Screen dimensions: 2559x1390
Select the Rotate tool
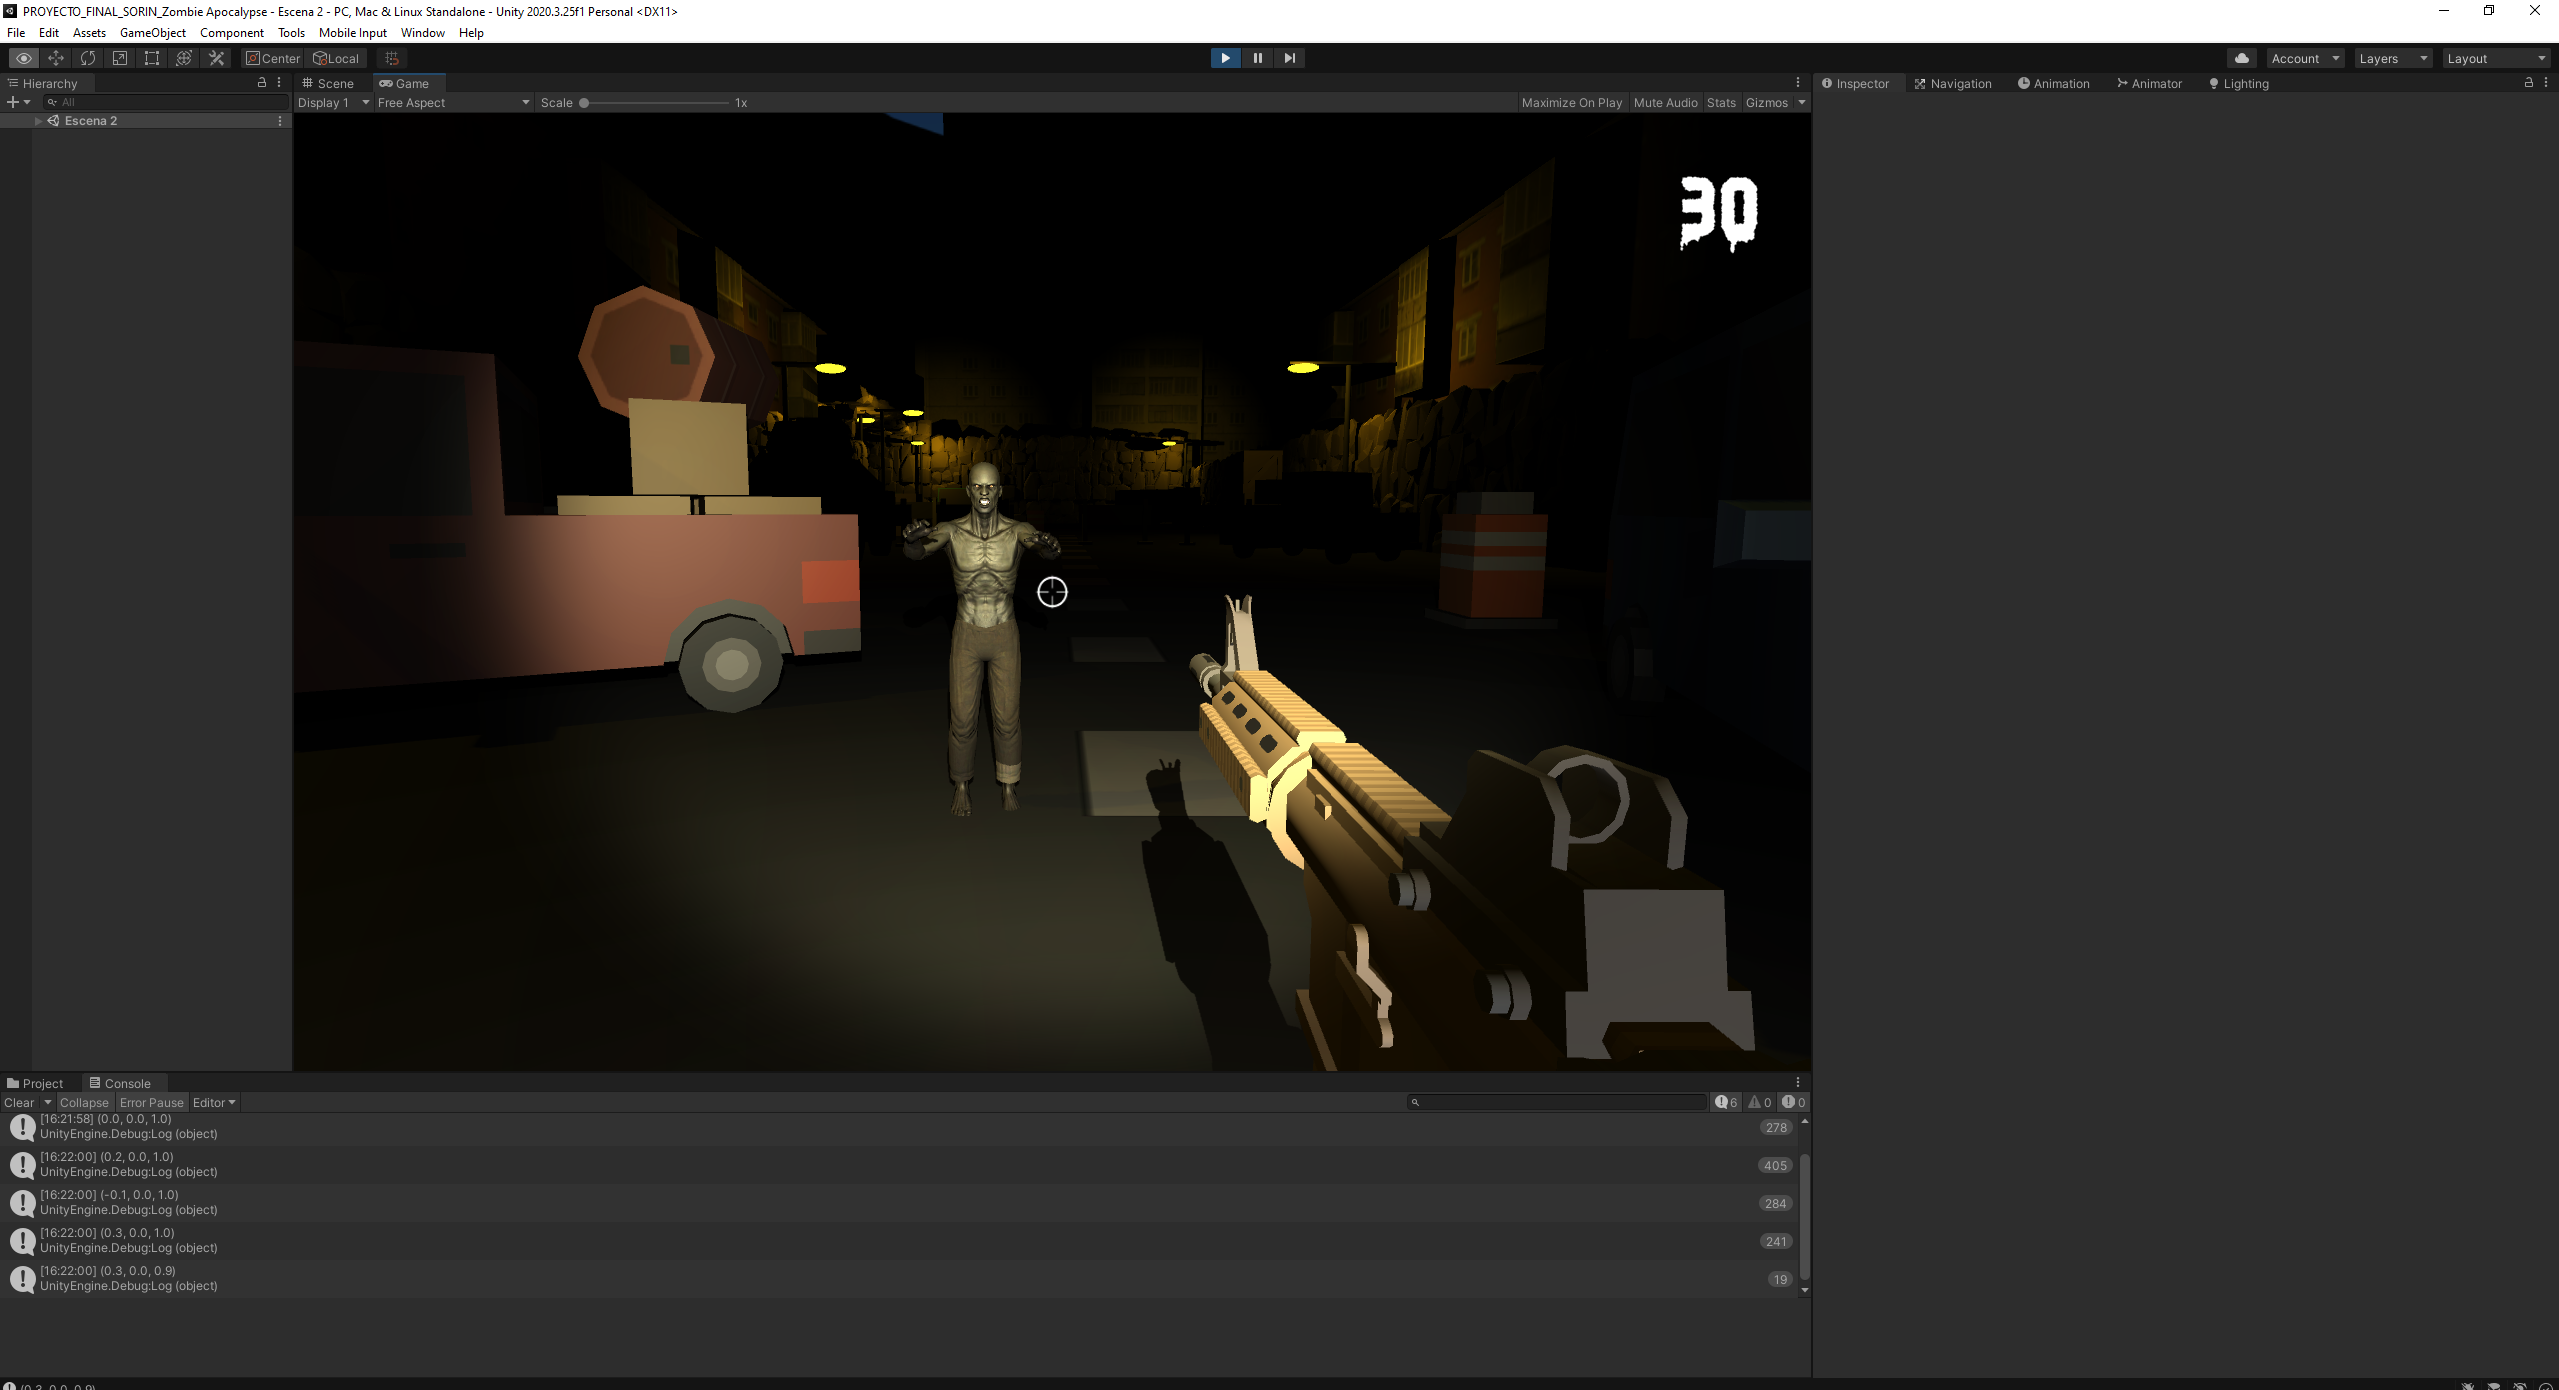click(88, 58)
